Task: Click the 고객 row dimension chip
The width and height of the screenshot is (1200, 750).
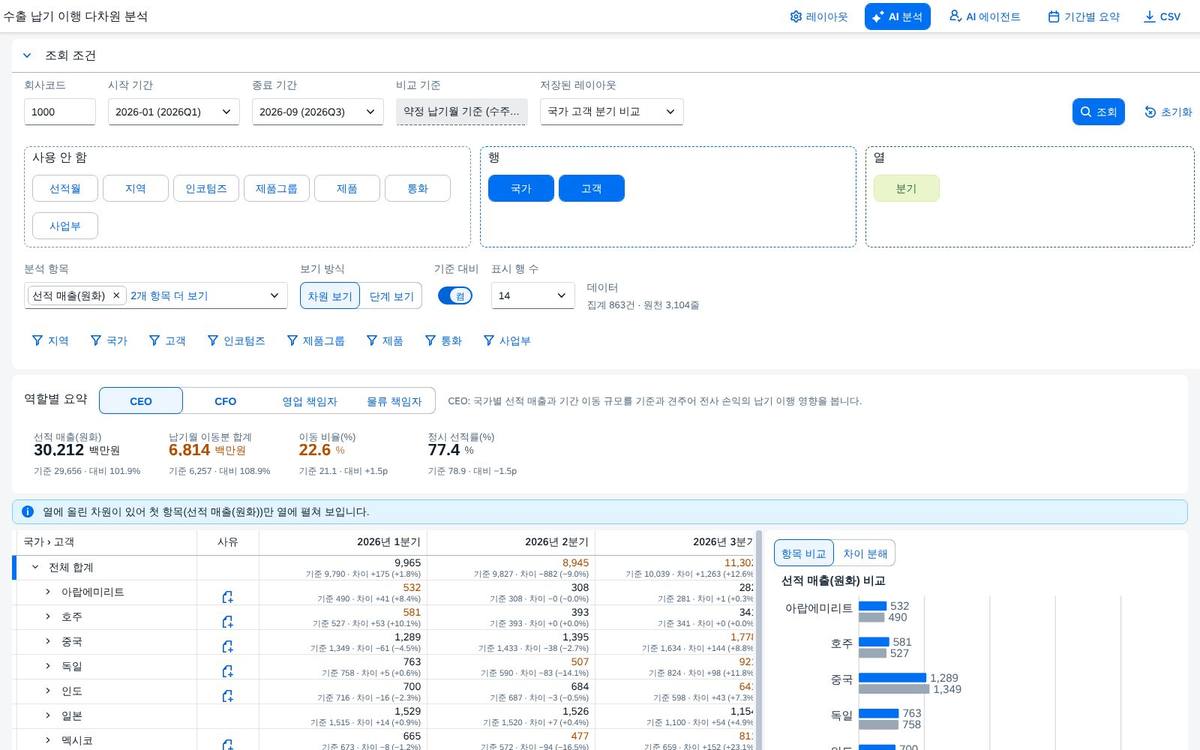Action: point(591,188)
